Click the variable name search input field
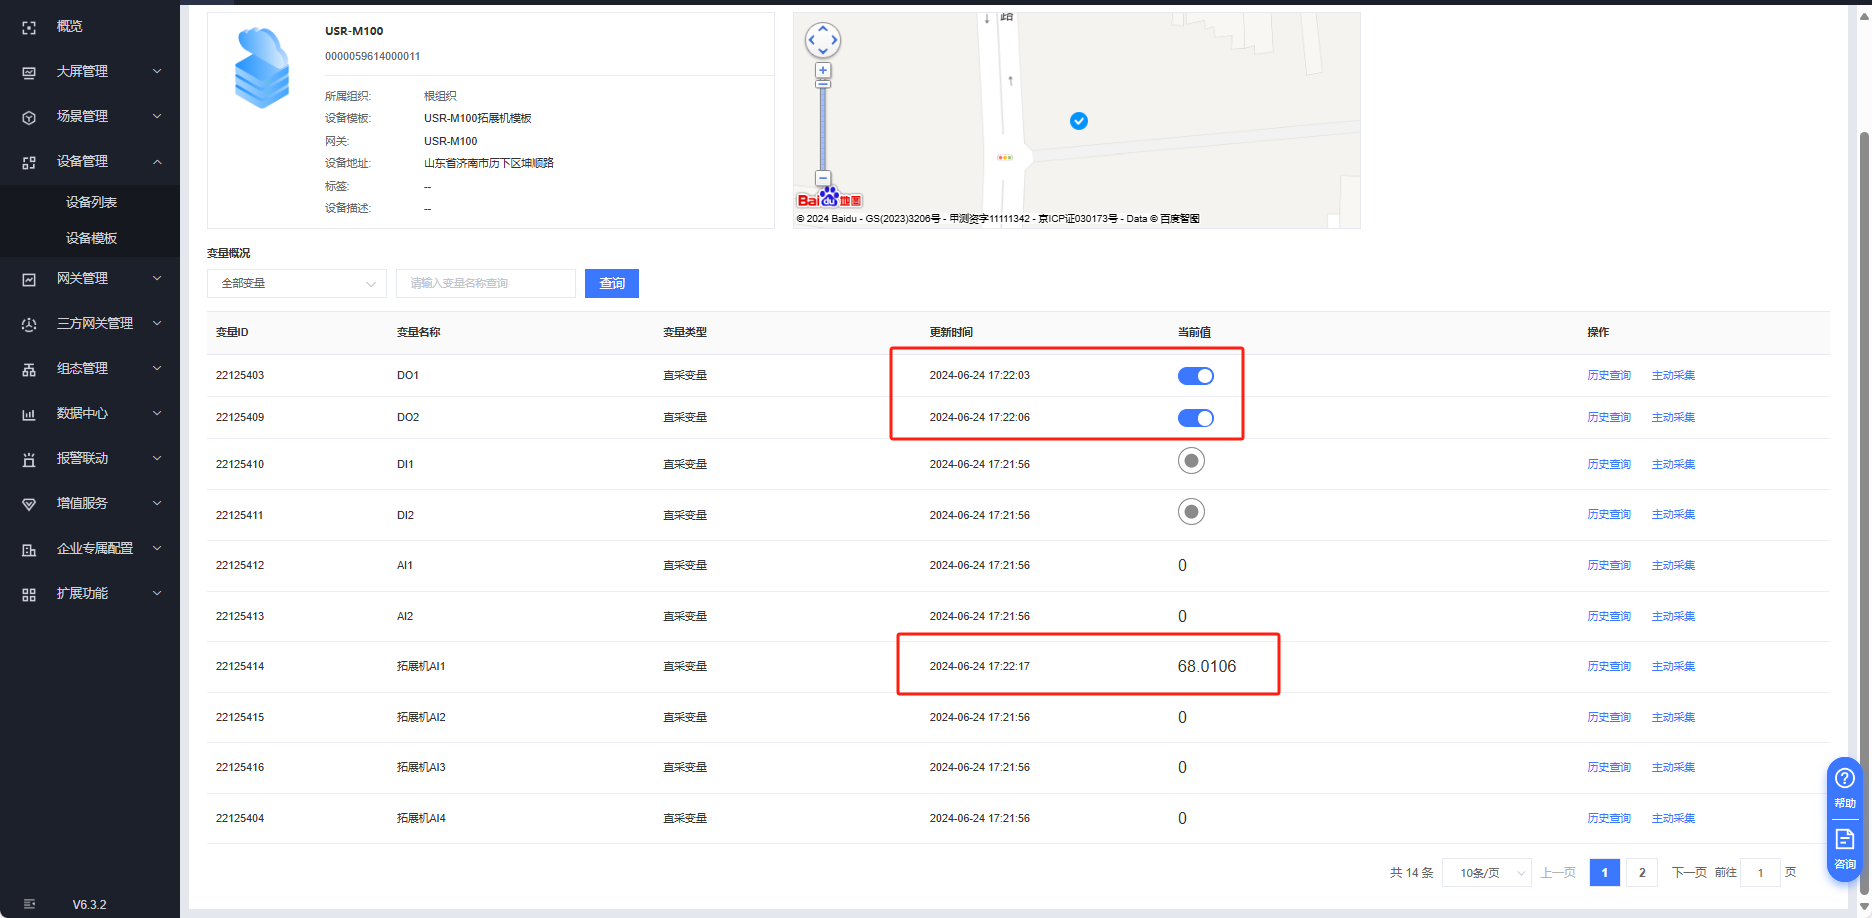 click(485, 284)
